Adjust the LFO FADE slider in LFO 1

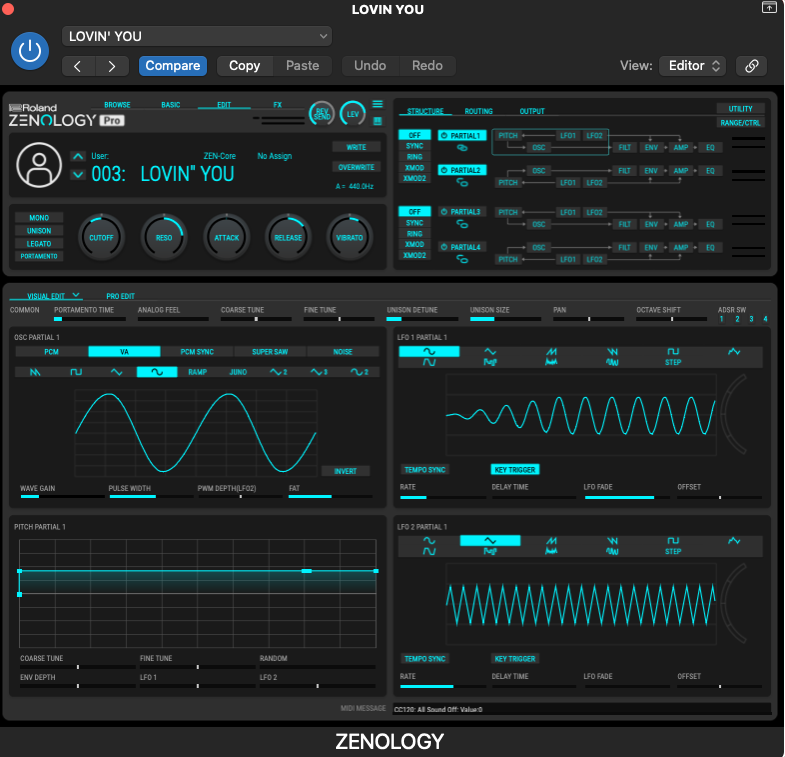pos(627,497)
